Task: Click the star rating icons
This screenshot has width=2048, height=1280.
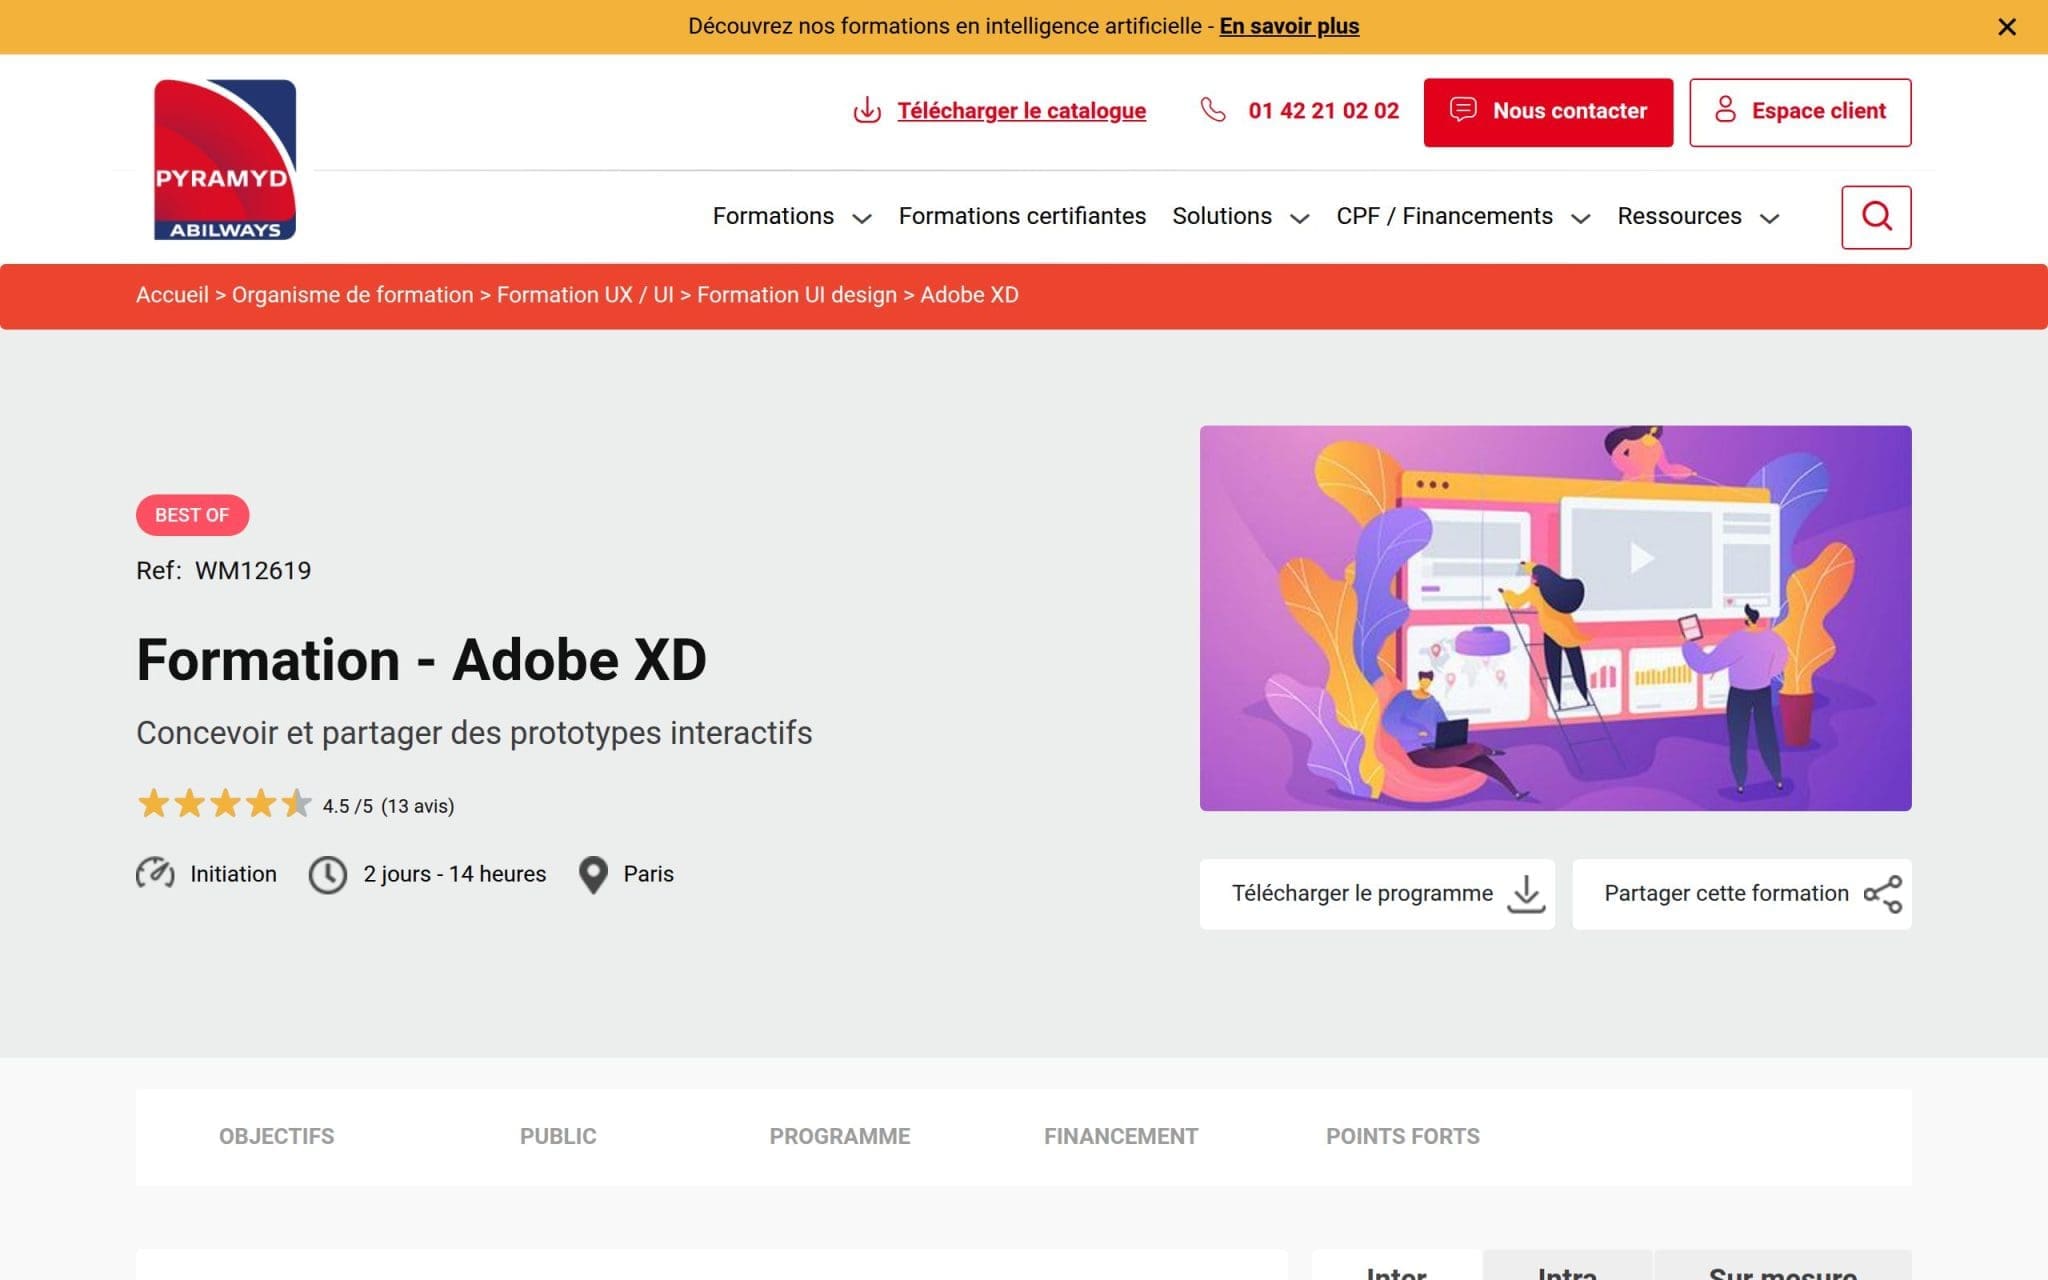Action: (225, 803)
